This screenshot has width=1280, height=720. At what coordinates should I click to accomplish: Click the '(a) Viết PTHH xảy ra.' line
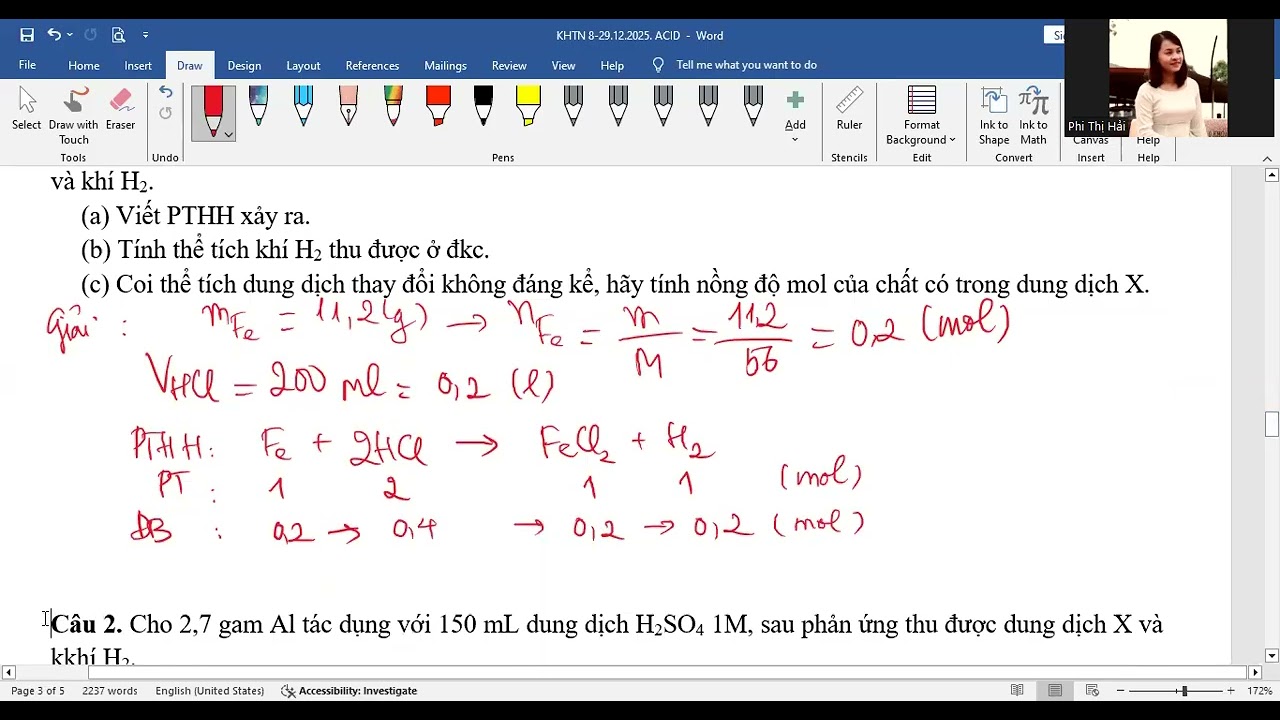click(196, 216)
